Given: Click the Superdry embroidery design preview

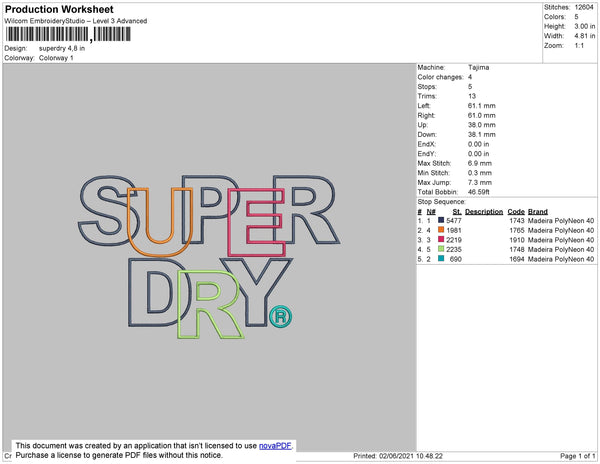Looking at the screenshot, I should 209,257.
